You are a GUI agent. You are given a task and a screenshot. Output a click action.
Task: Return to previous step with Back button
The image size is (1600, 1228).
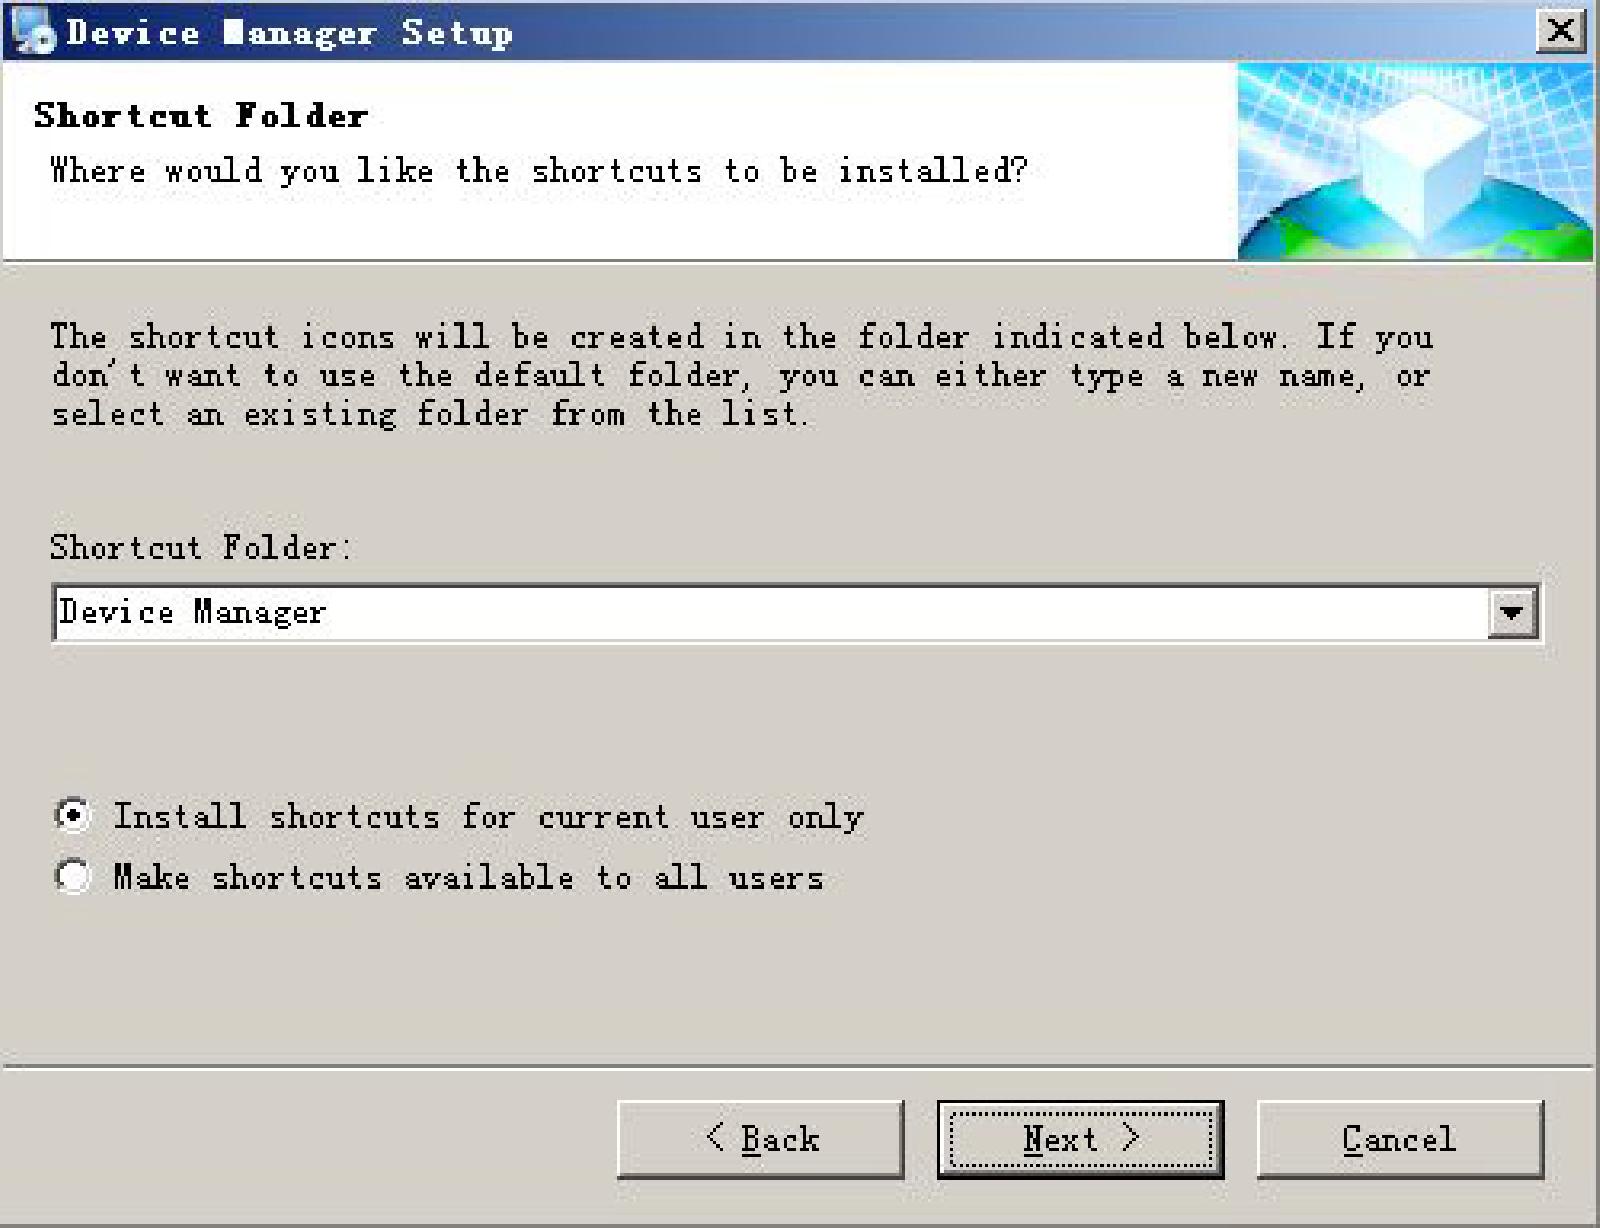tap(761, 1139)
